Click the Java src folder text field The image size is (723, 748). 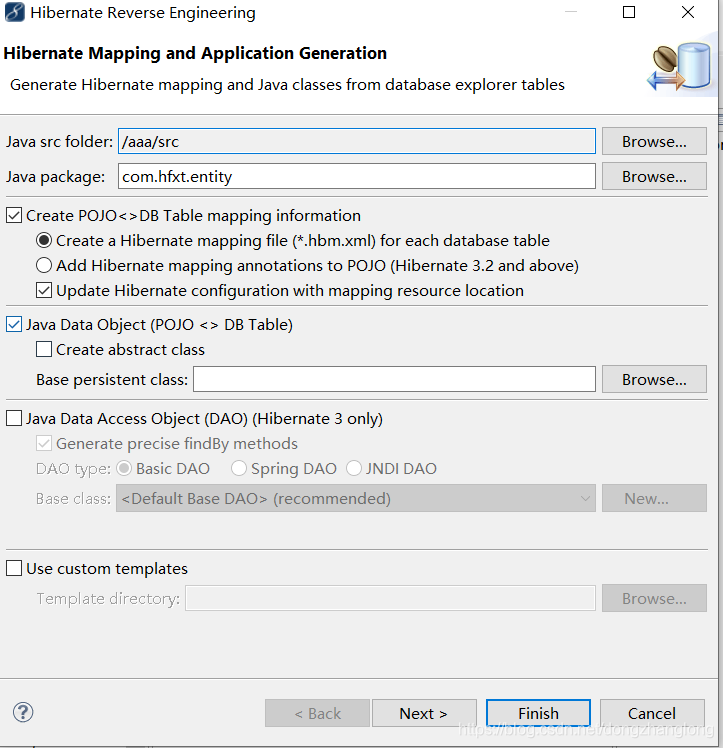point(357,141)
